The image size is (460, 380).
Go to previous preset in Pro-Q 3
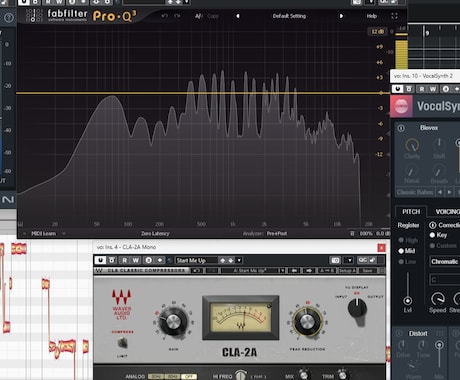tap(238, 16)
